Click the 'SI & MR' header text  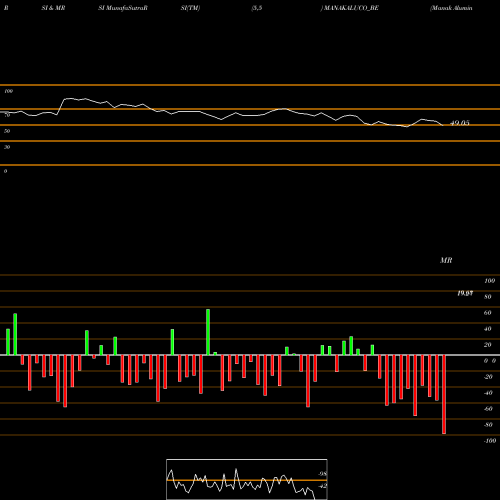pos(53,8)
